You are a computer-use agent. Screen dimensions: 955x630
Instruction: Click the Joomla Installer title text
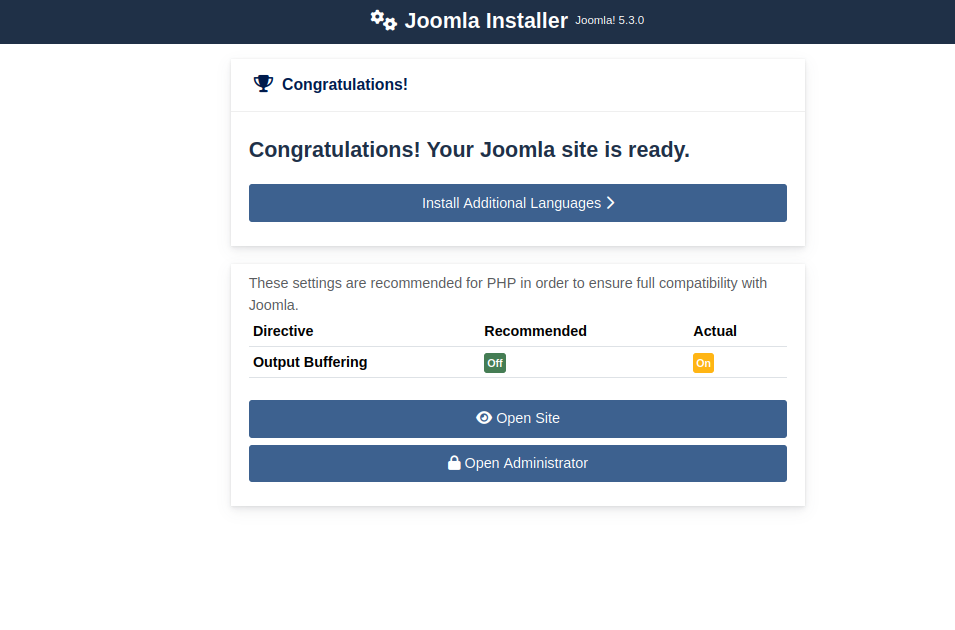pos(486,21)
